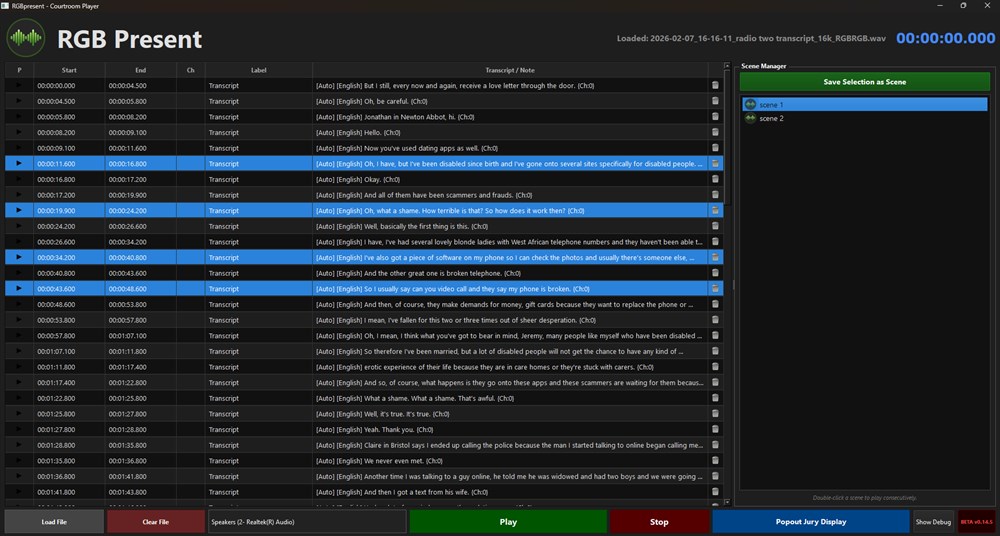The width and height of the screenshot is (1000, 536).
Task: Click the BETA v0.14.5 version button
Action: [x=976, y=521]
